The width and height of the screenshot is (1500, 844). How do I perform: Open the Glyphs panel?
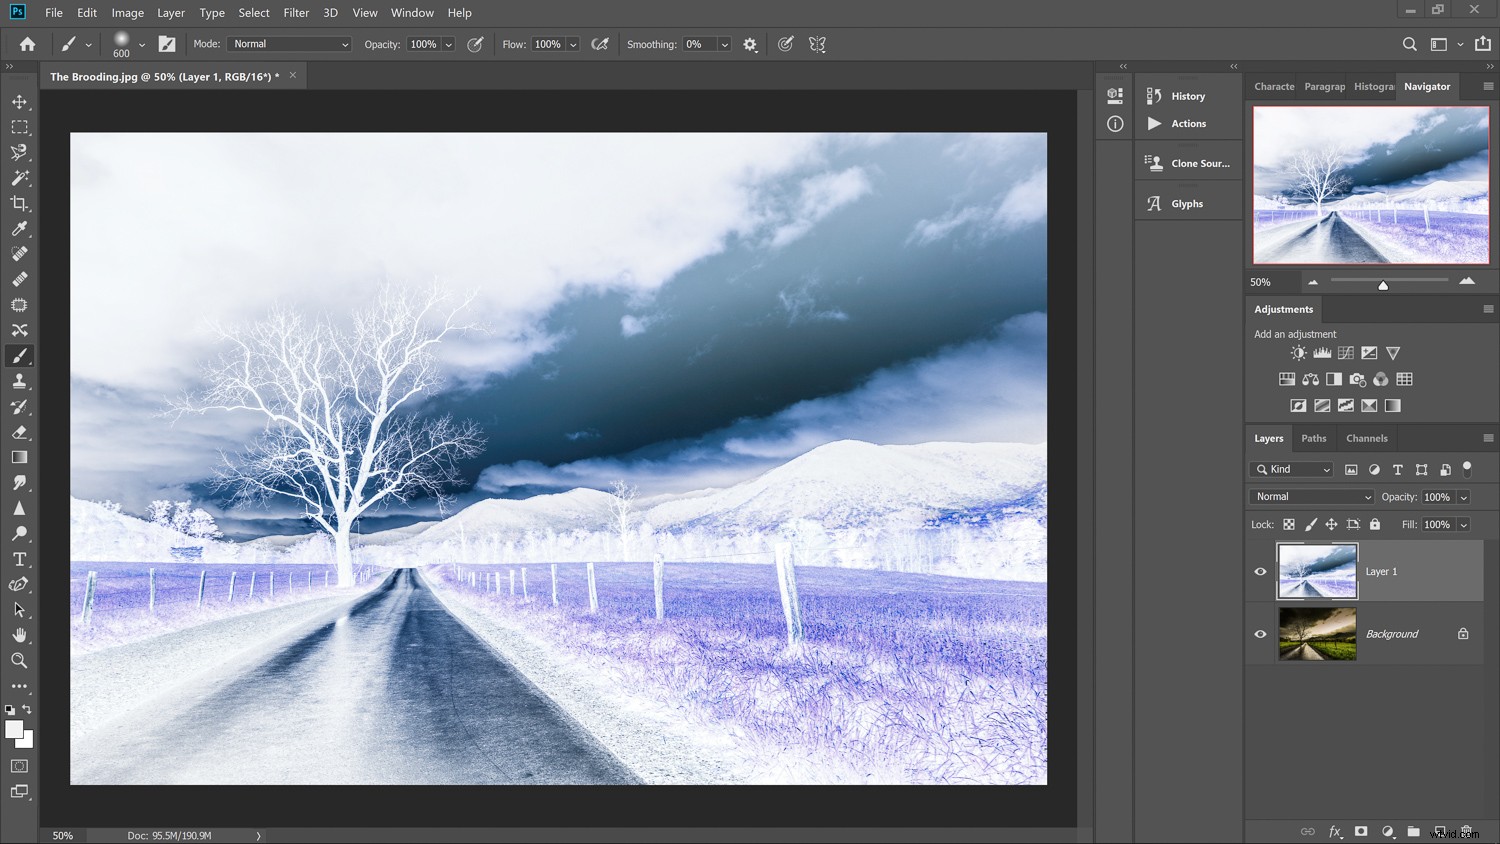[x=1187, y=202]
